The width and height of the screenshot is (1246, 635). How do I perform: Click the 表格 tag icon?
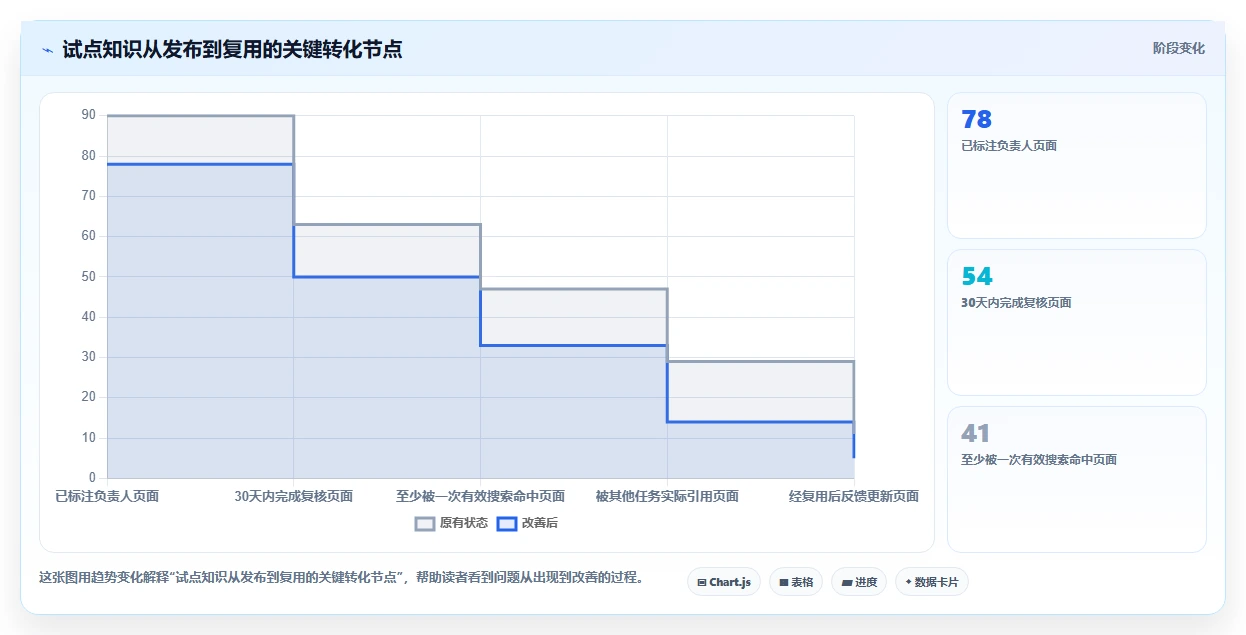[784, 582]
